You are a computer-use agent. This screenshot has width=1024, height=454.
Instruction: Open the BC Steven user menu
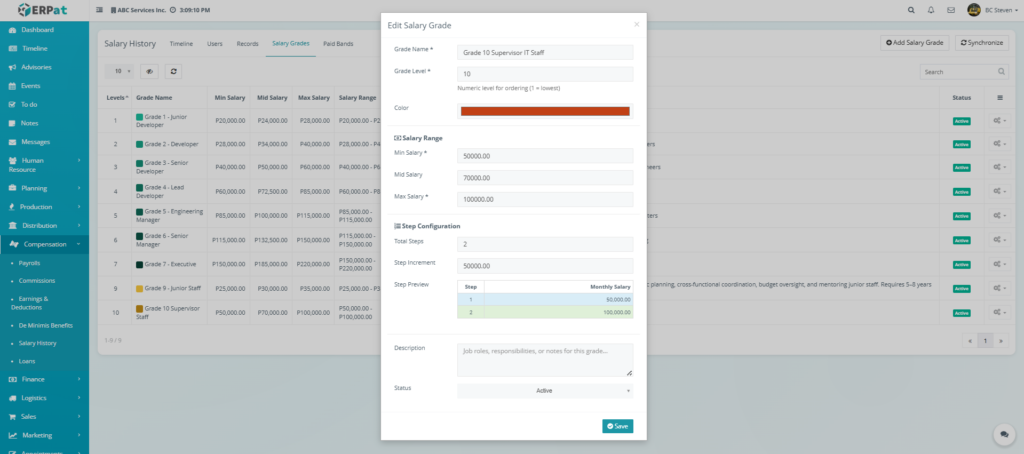tap(989, 10)
